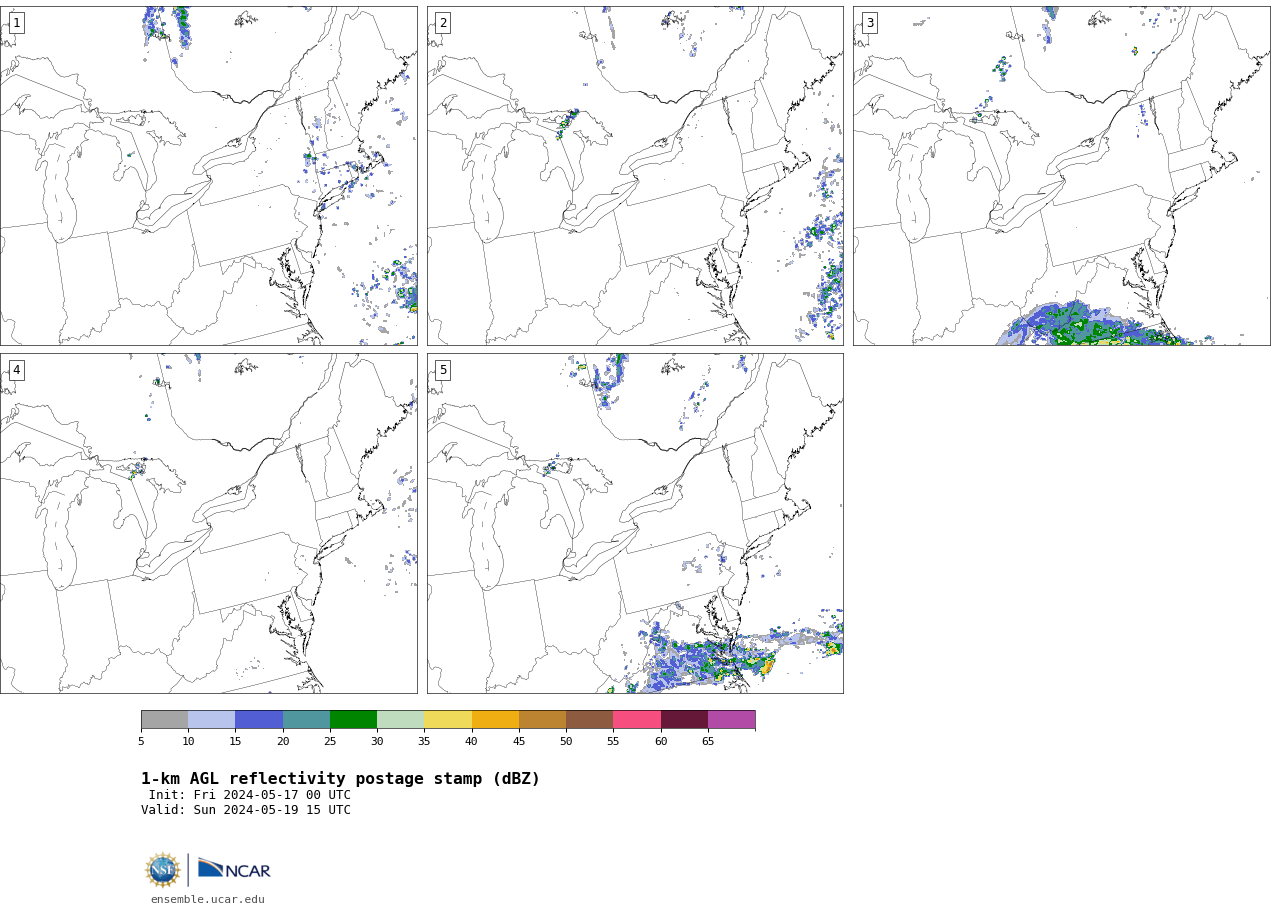
Task: Click the purple 65+ dBZ swatch
Action: pos(731,720)
